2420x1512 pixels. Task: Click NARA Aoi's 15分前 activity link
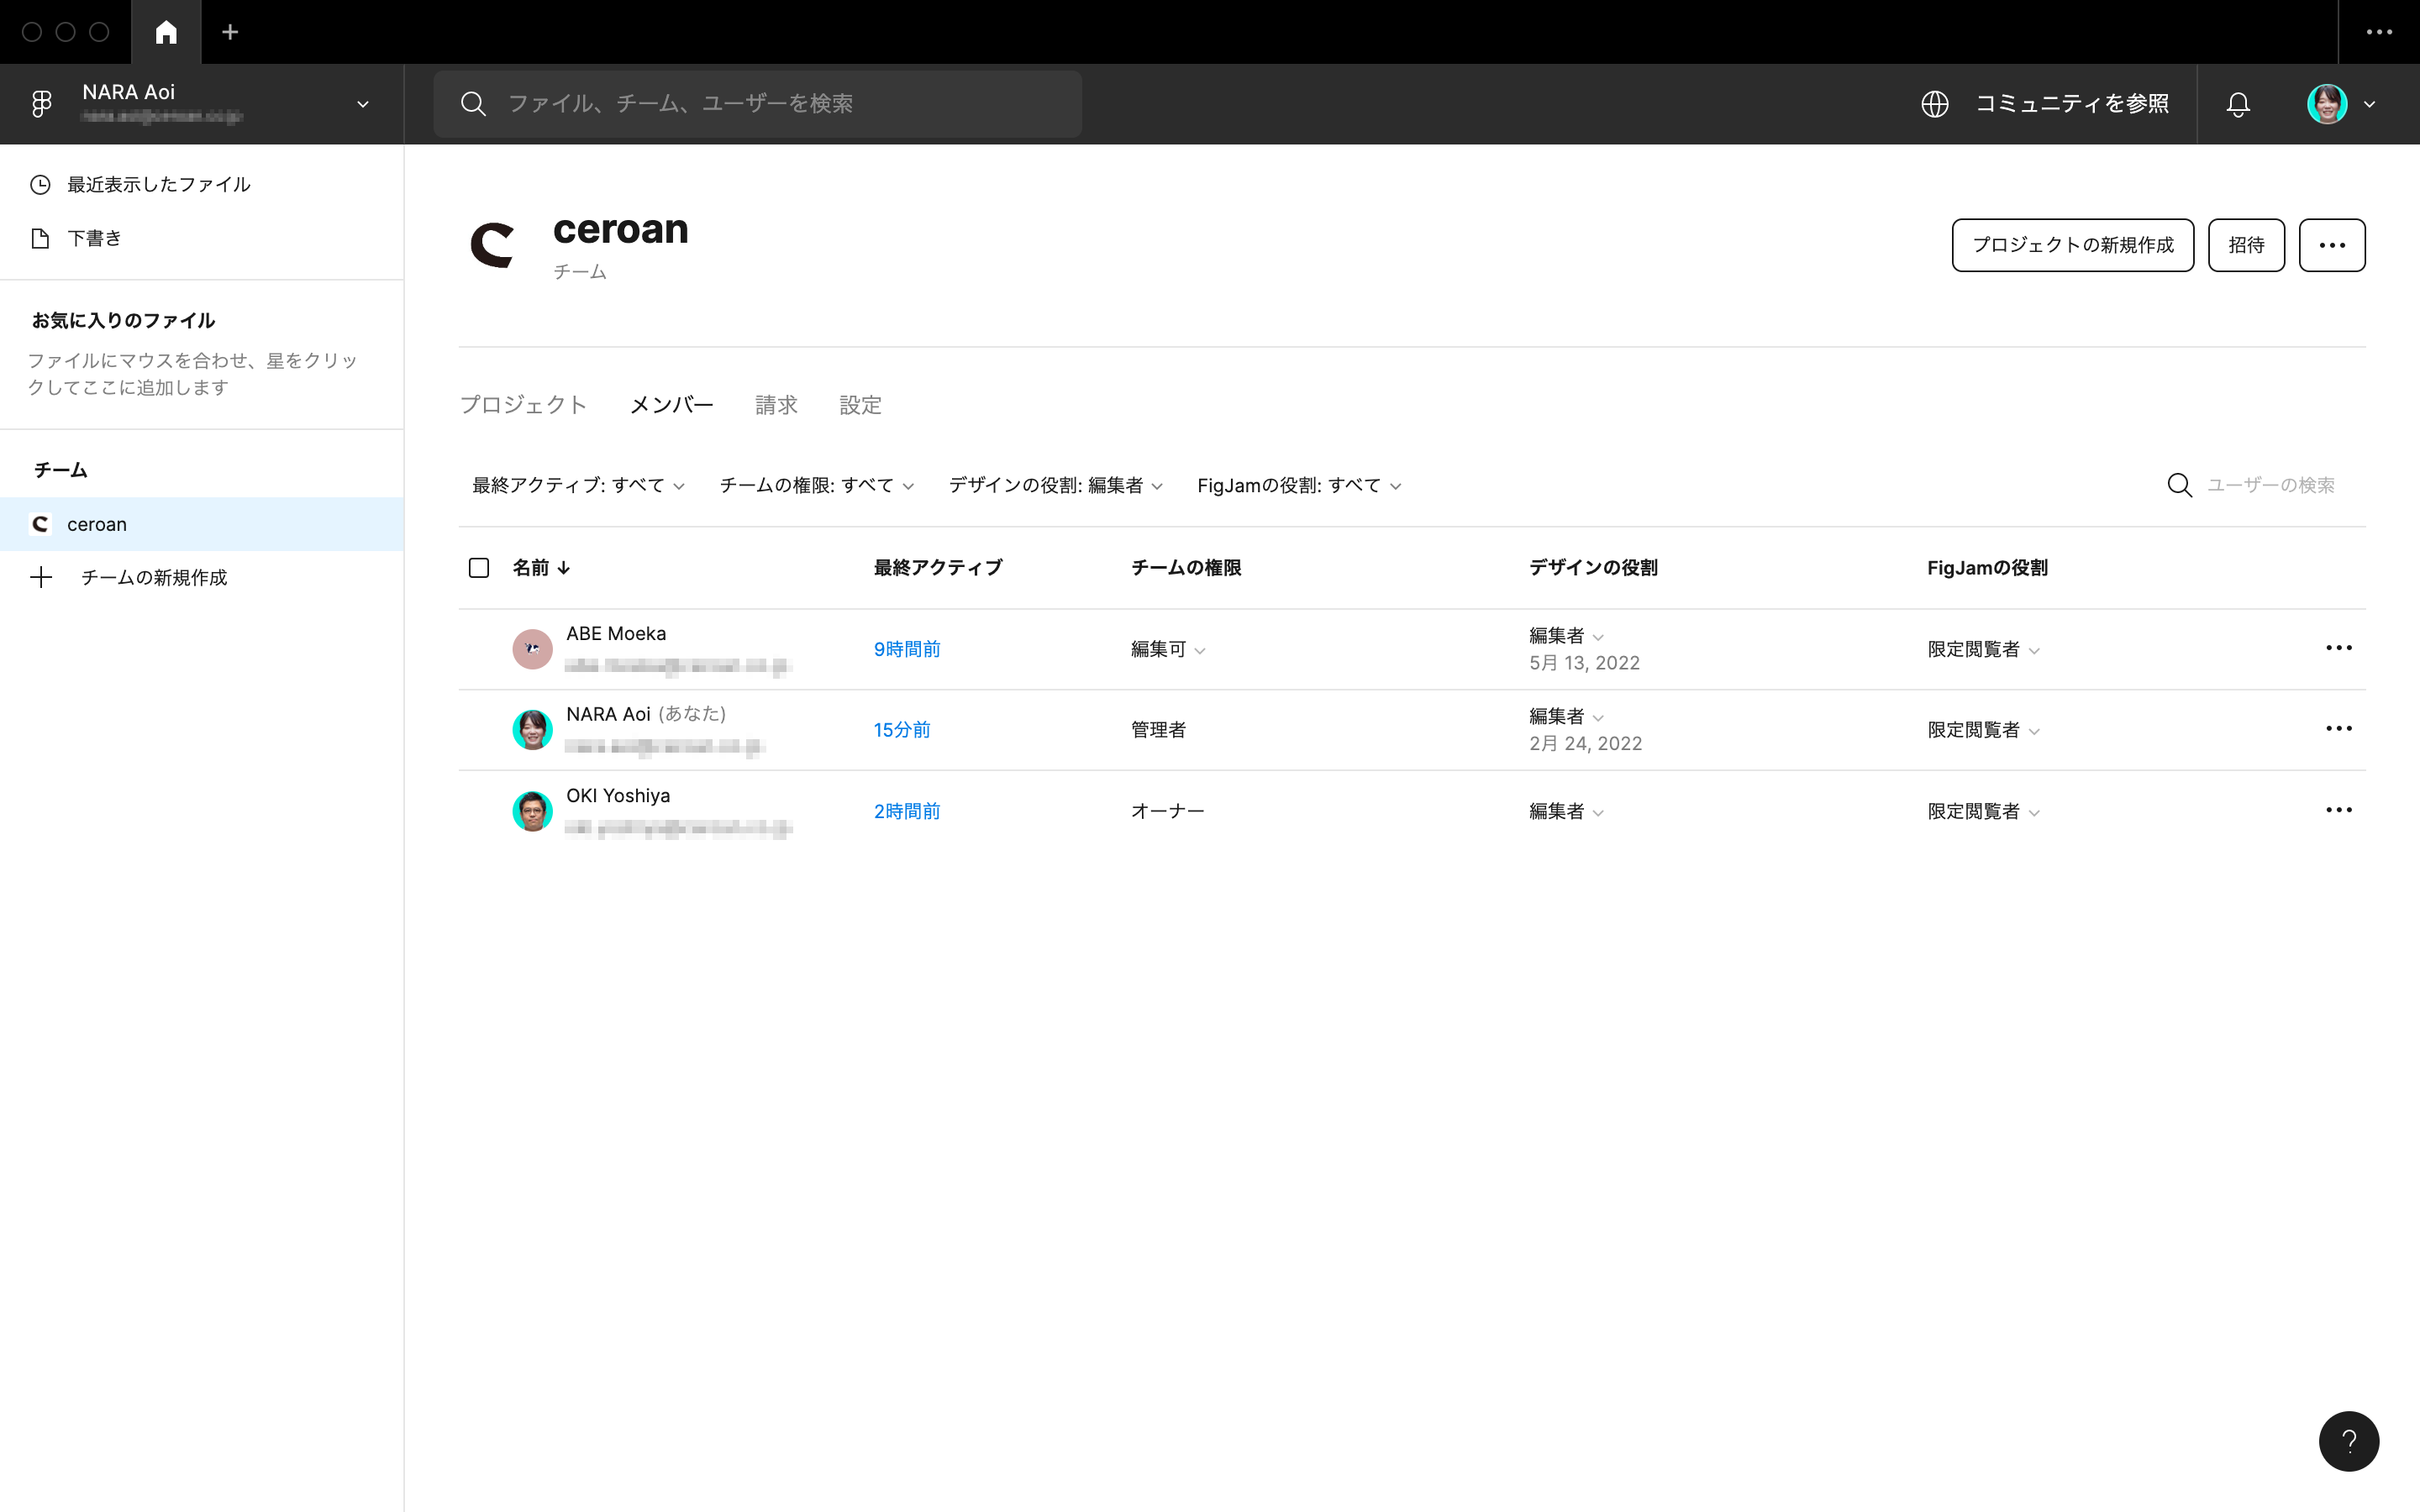[x=902, y=730]
